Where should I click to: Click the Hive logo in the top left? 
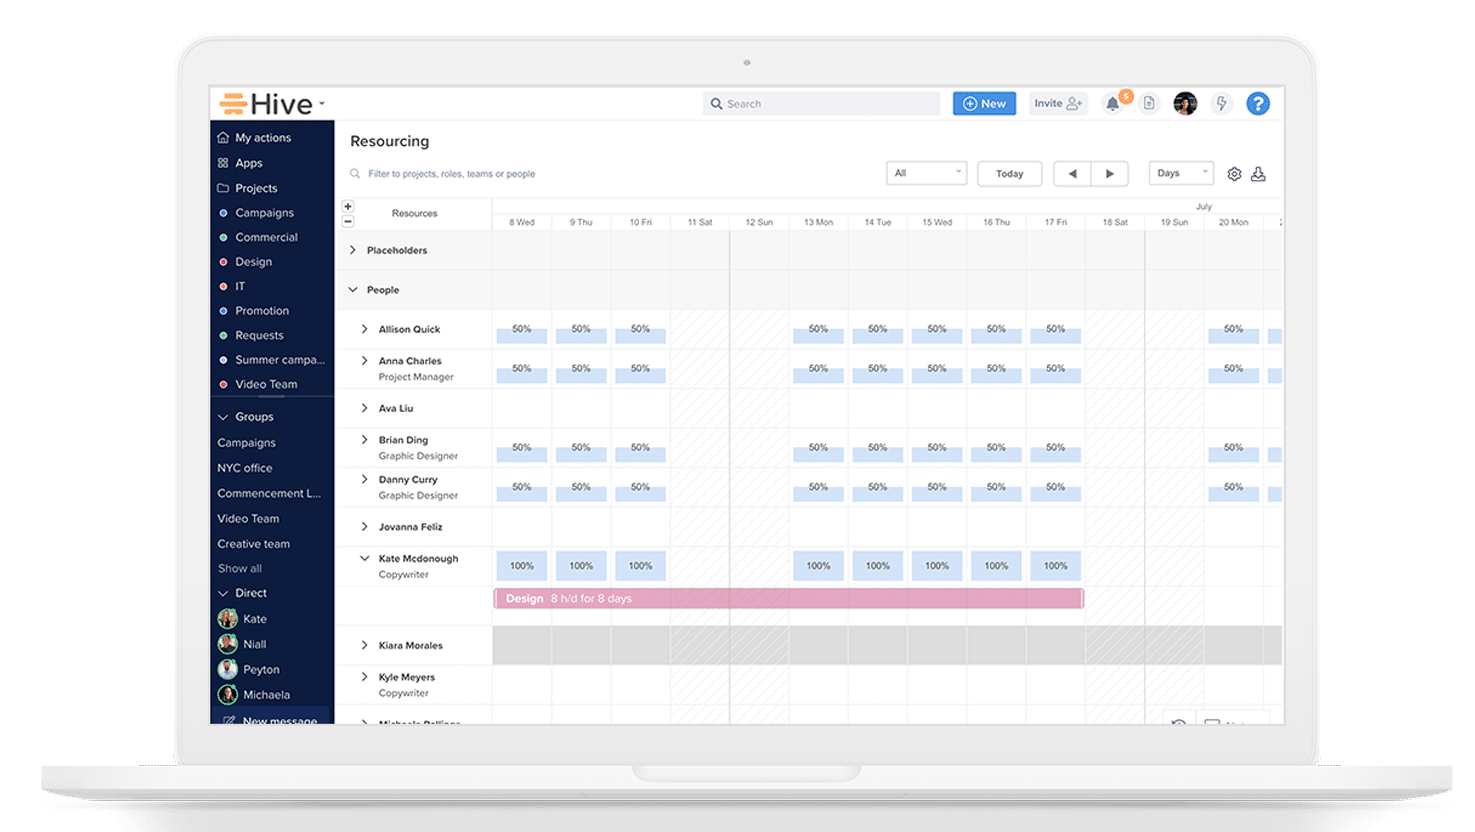click(265, 103)
